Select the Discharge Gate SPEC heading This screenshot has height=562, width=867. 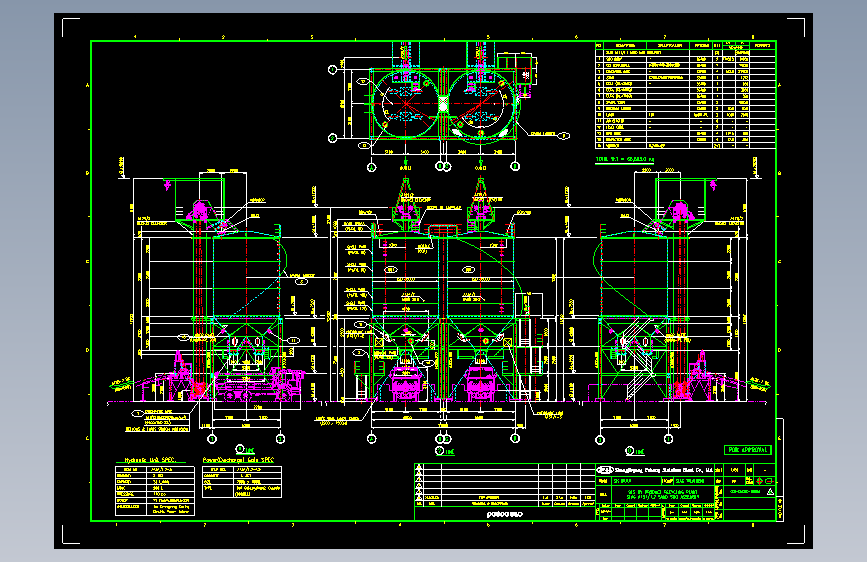(238, 460)
